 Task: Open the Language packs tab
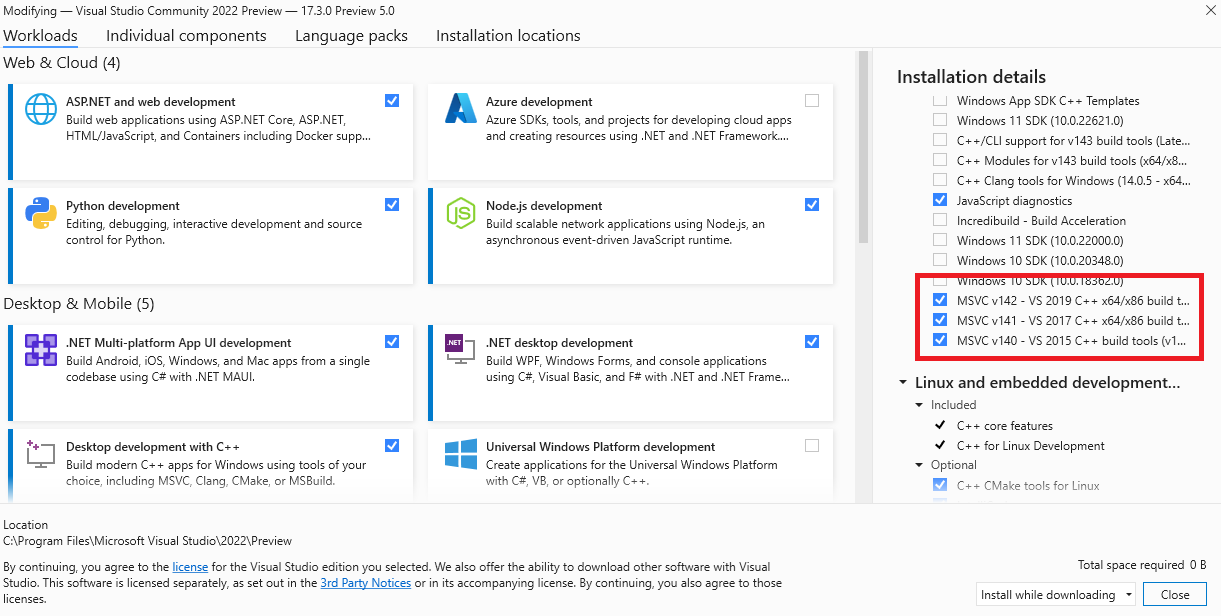pos(351,36)
